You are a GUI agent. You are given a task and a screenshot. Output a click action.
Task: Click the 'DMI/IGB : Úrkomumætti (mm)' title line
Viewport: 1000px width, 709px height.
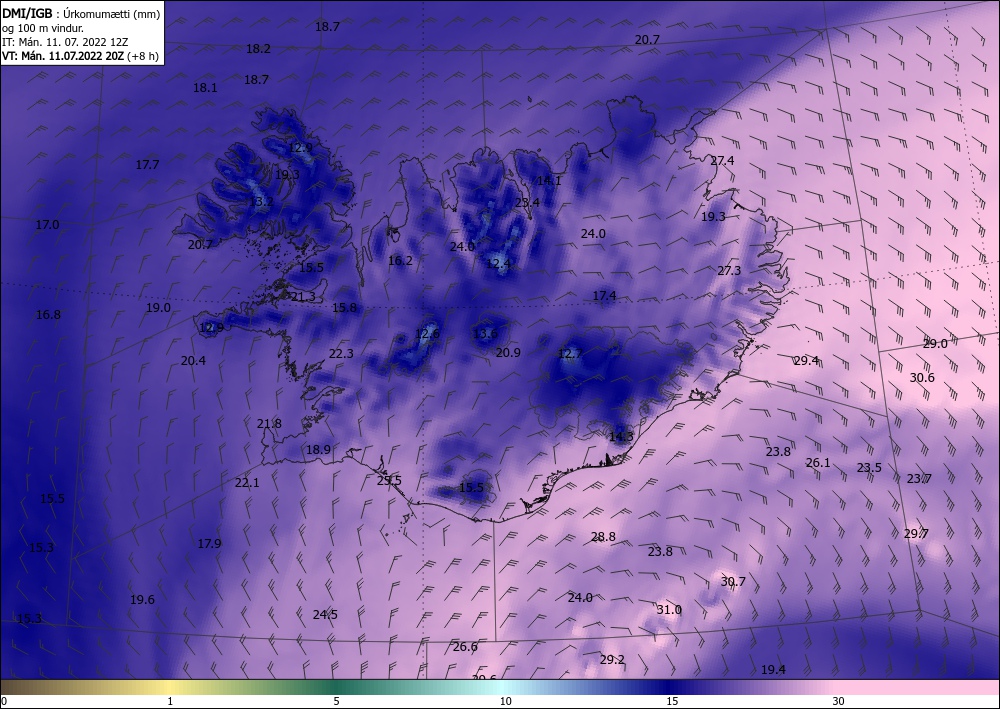tap(81, 14)
